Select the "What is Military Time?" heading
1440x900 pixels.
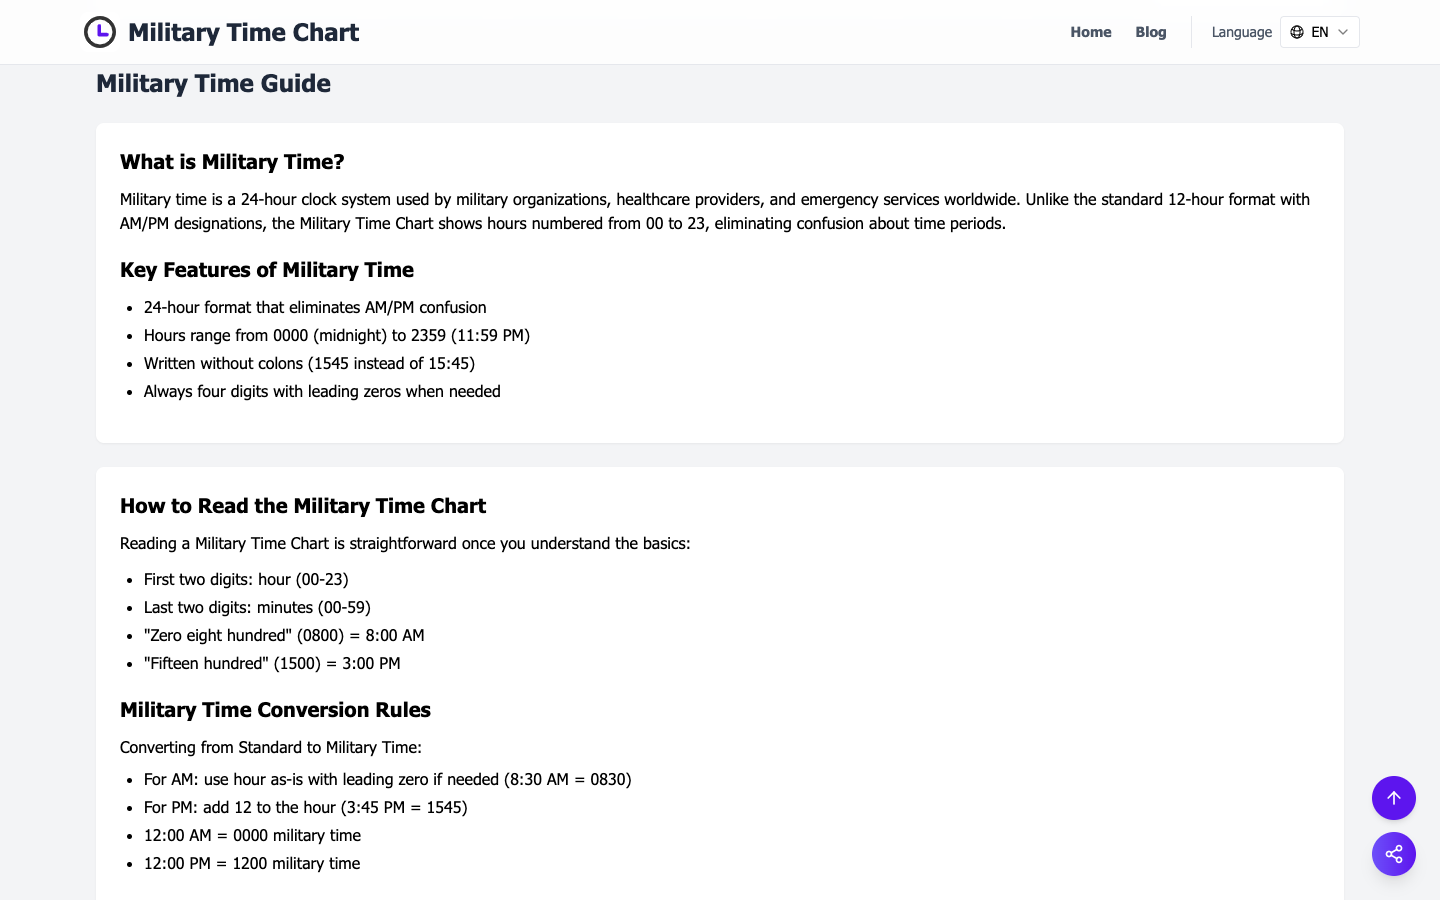coord(232,162)
